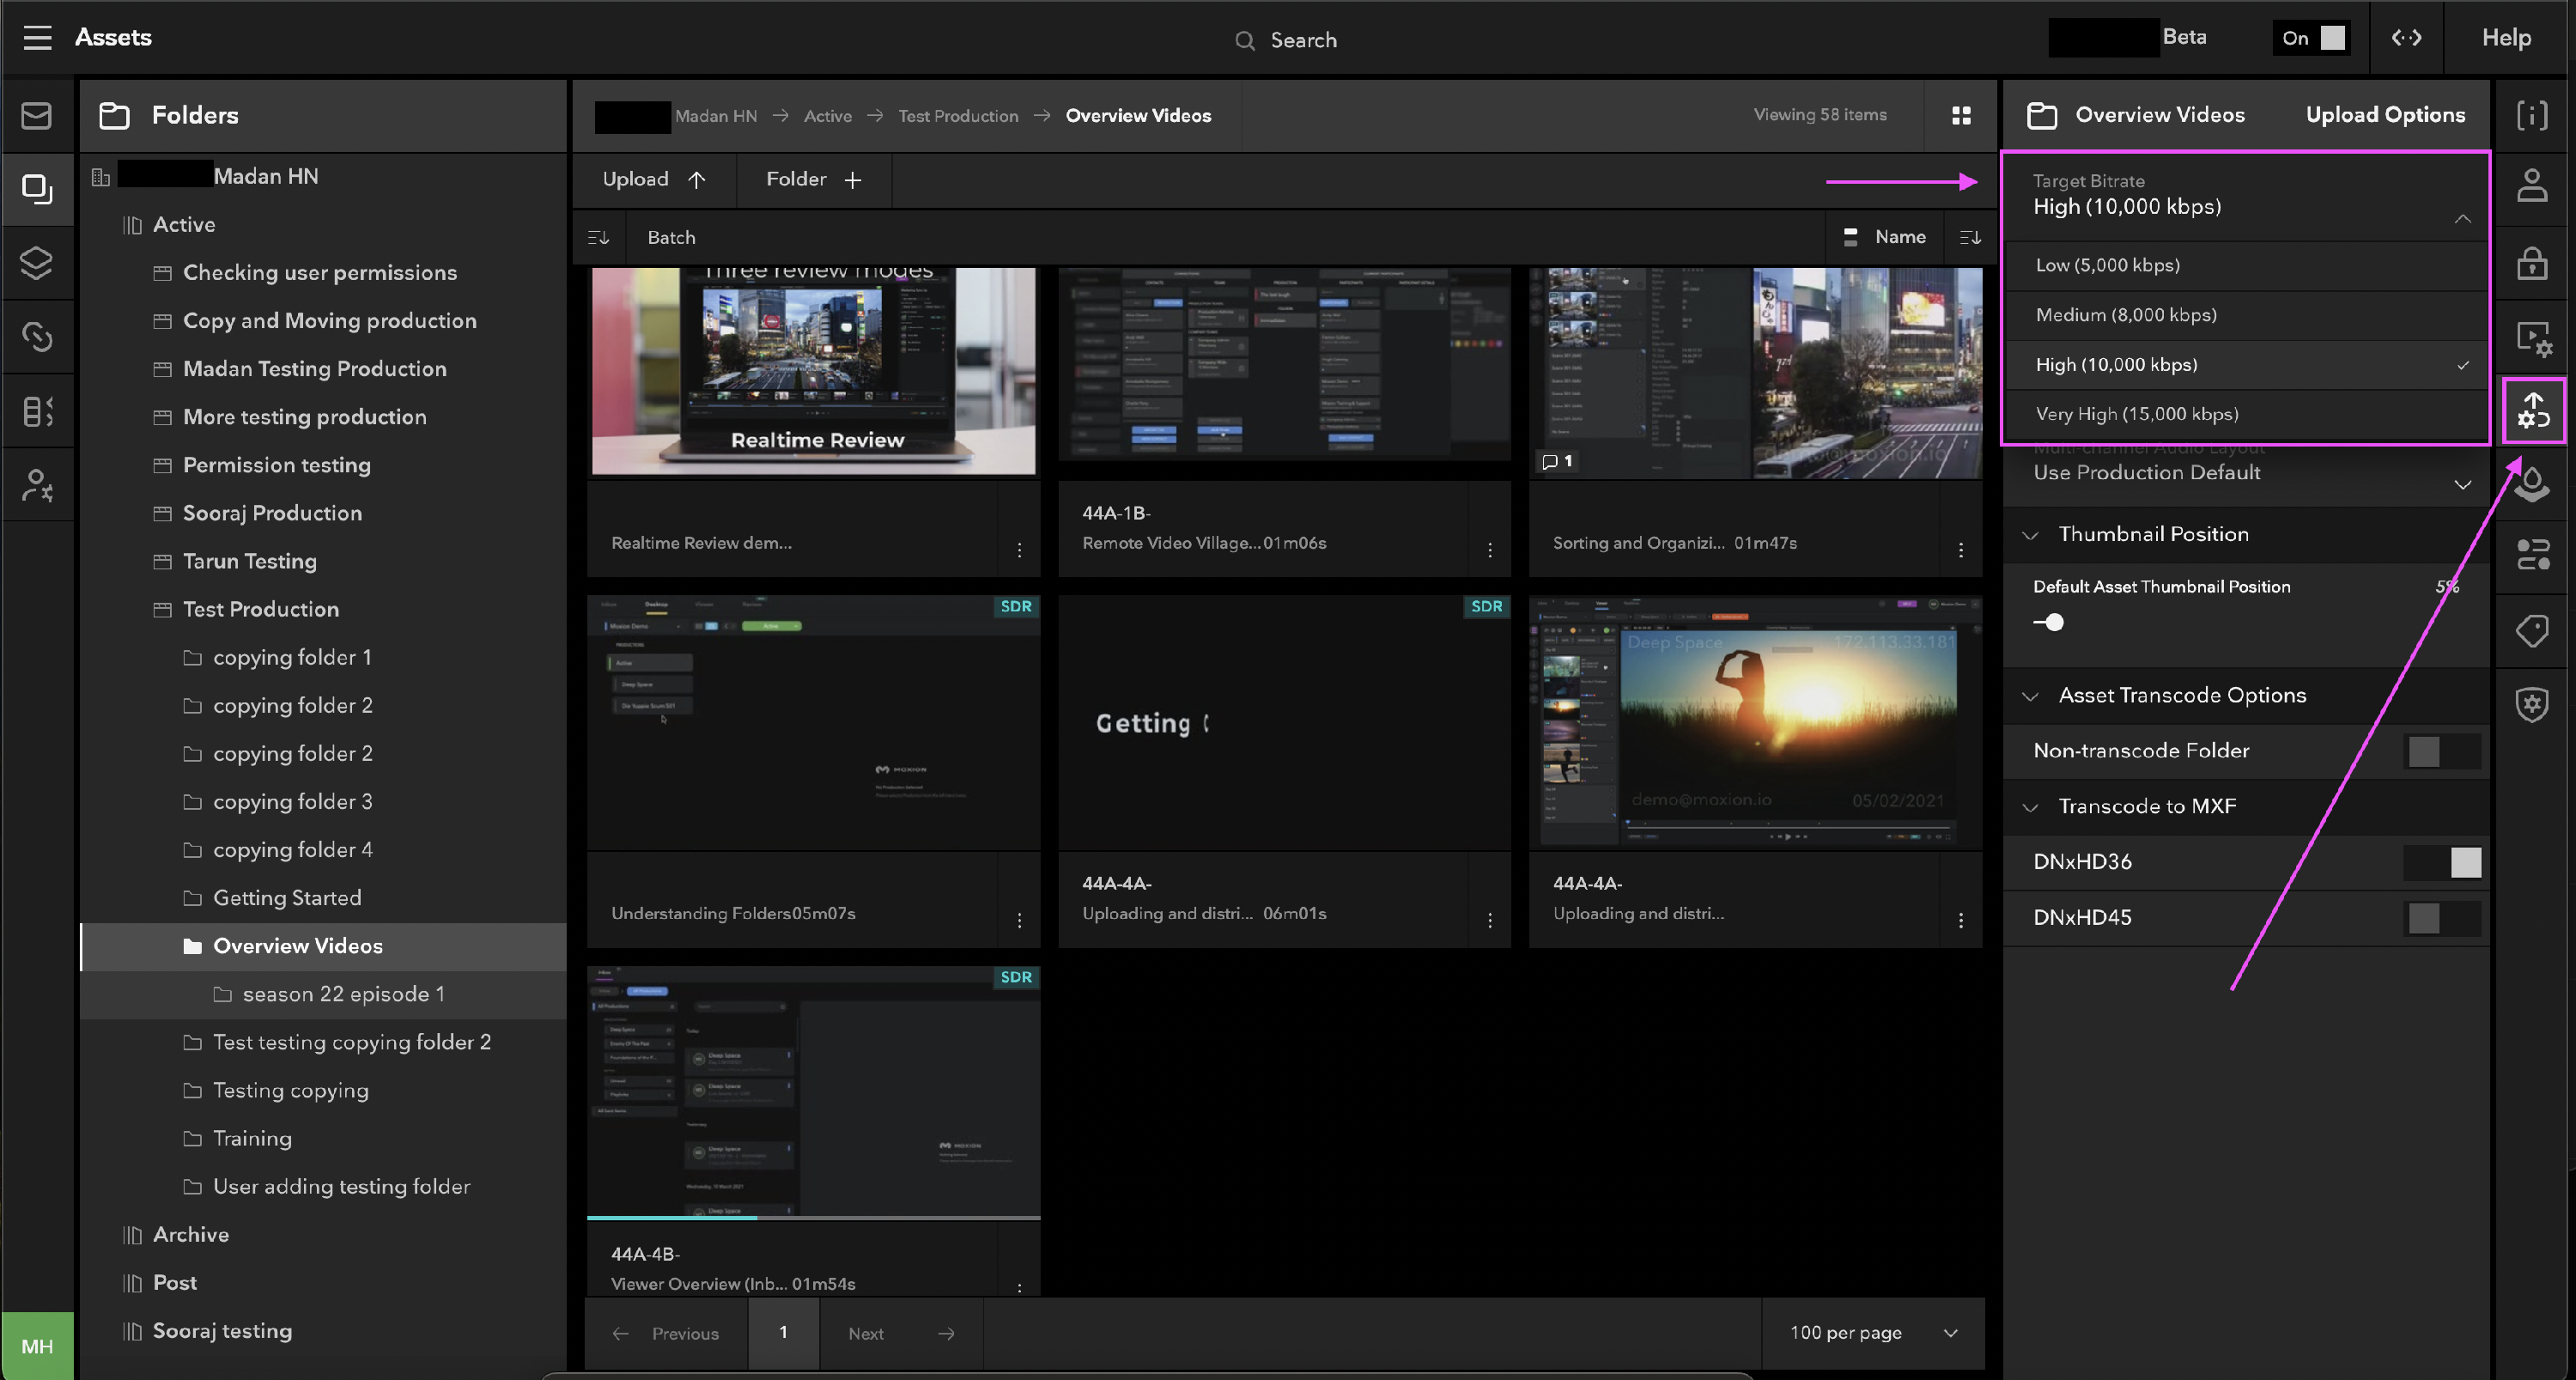Select the highlighted upload settings icon

pos(2532,411)
